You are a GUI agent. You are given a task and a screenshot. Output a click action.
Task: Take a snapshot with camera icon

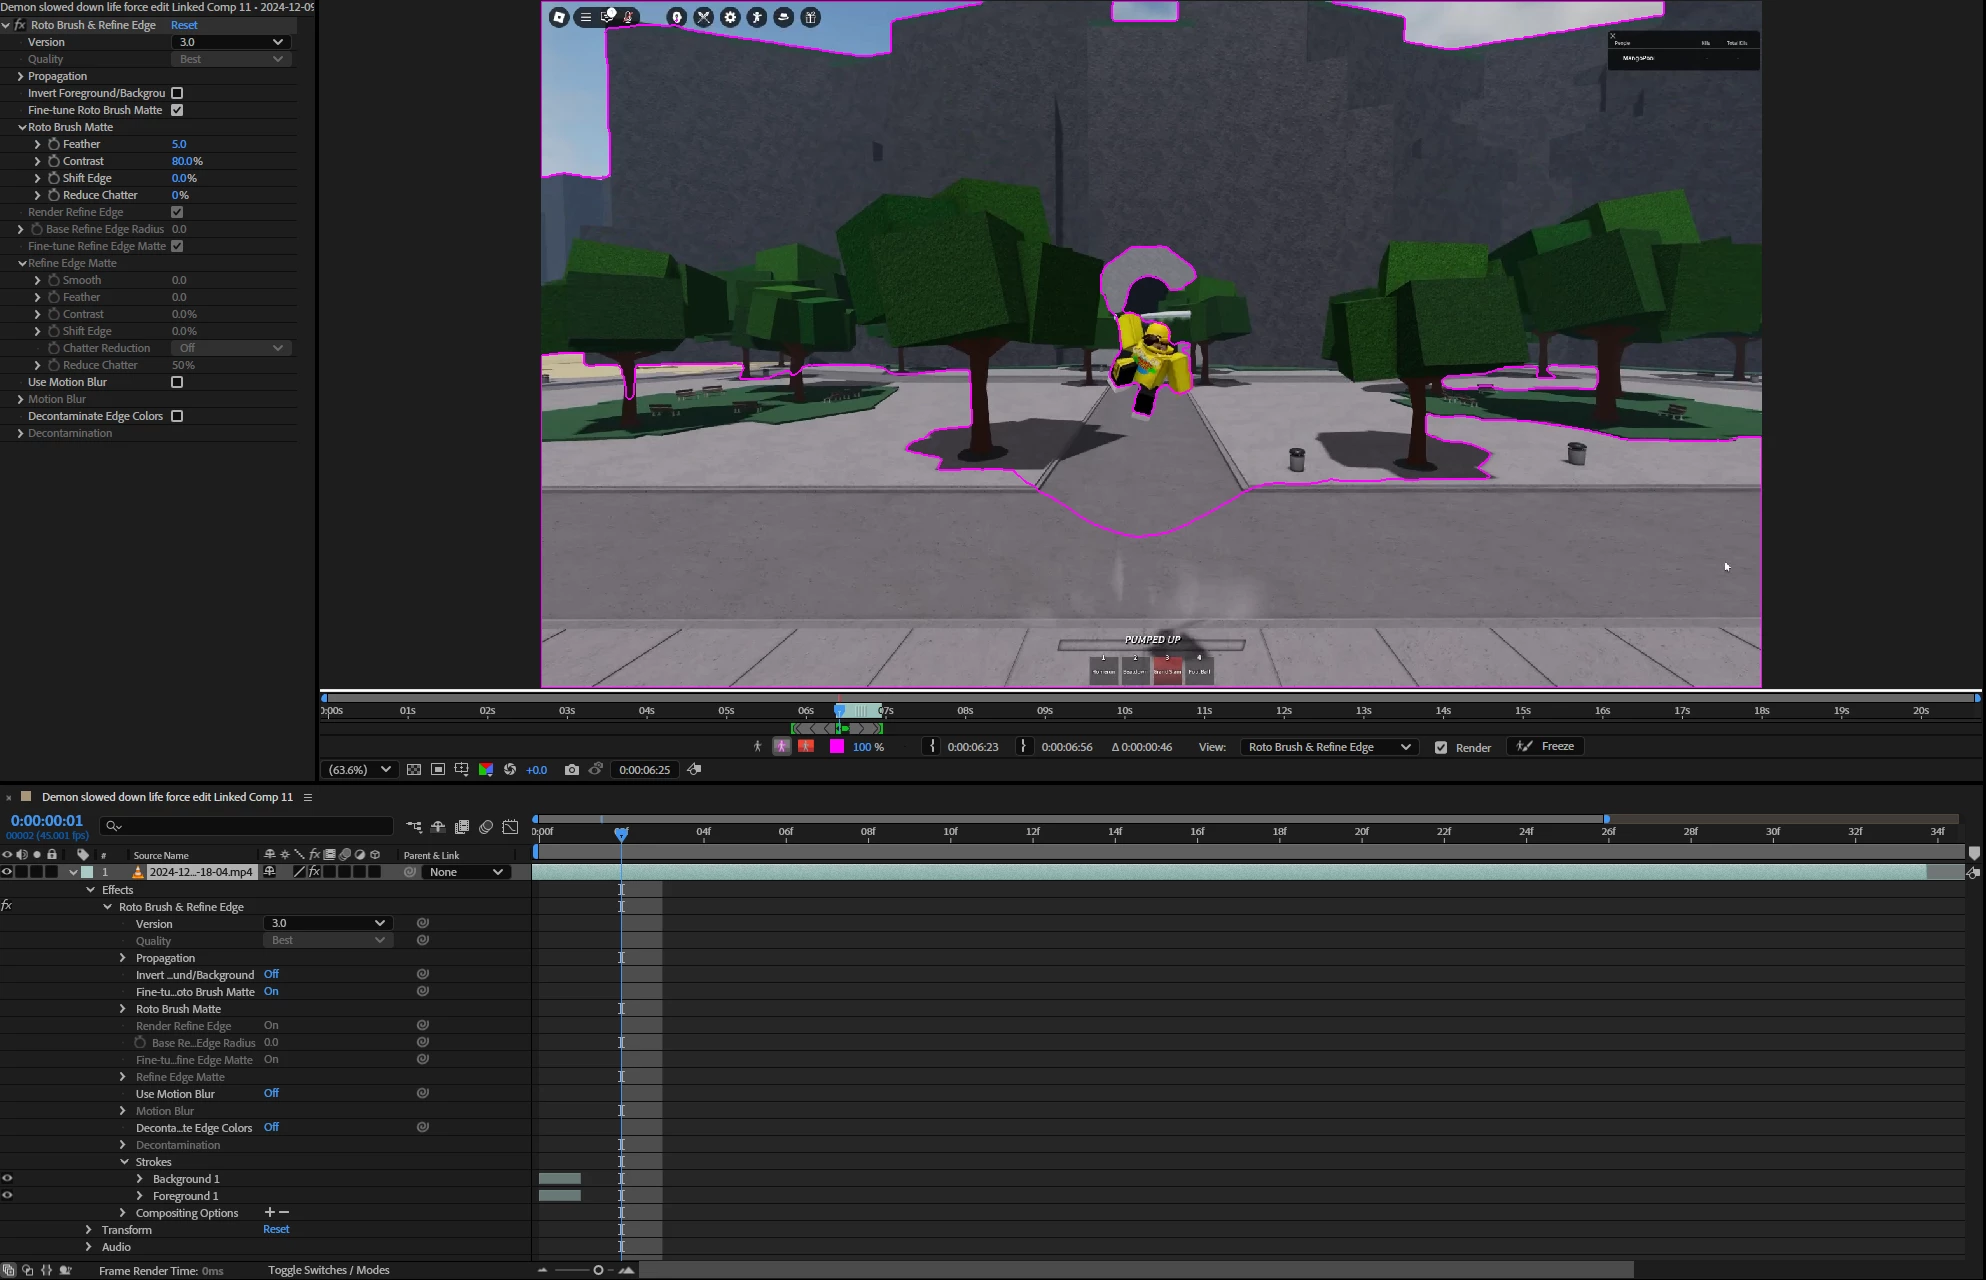click(x=571, y=769)
